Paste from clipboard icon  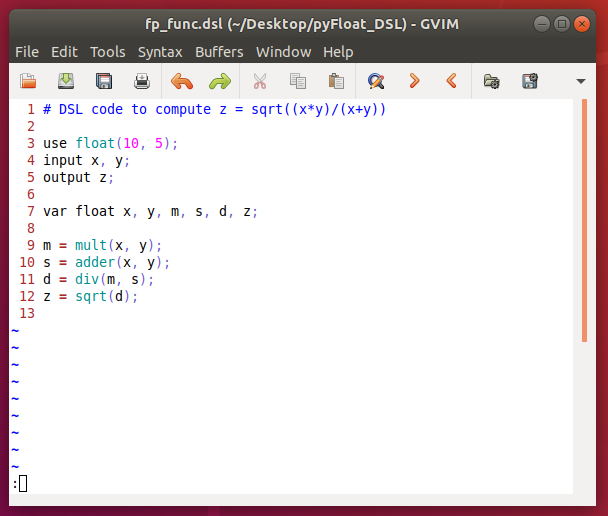coord(336,81)
